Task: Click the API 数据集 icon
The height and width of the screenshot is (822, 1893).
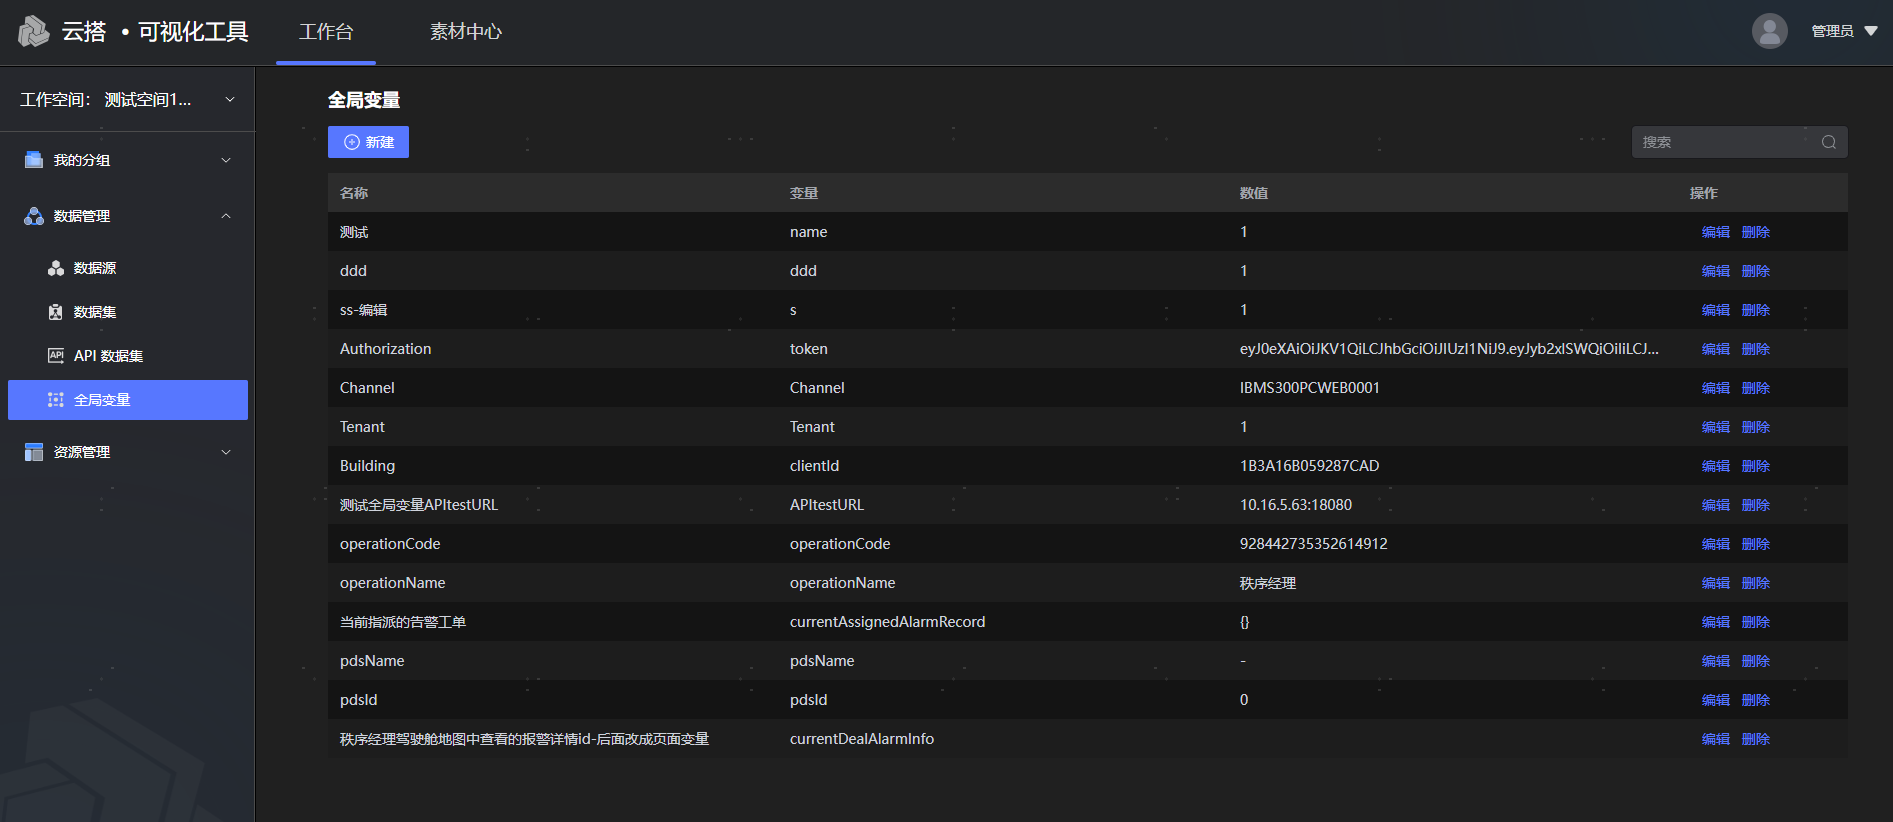Action: coord(56,356)
